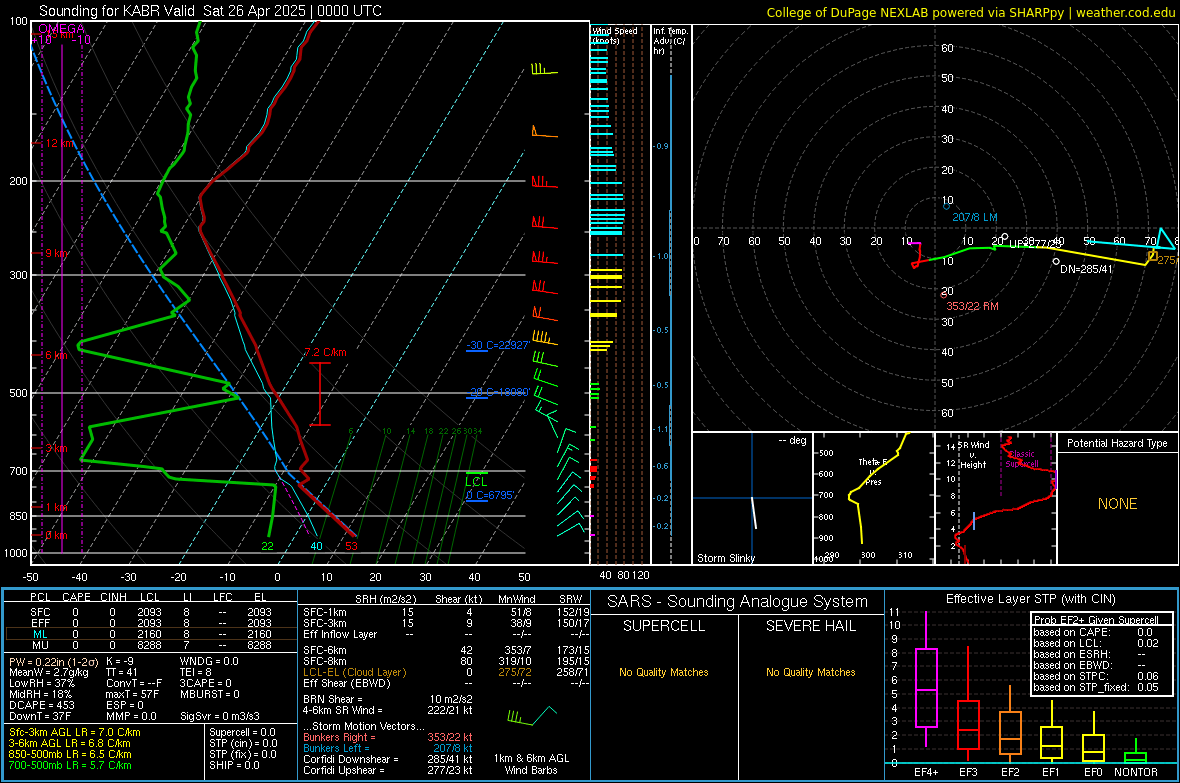Click the 'Potential Hazard Type' heading
This screenshot has height=783, width=1180.
pos(1117,443)
